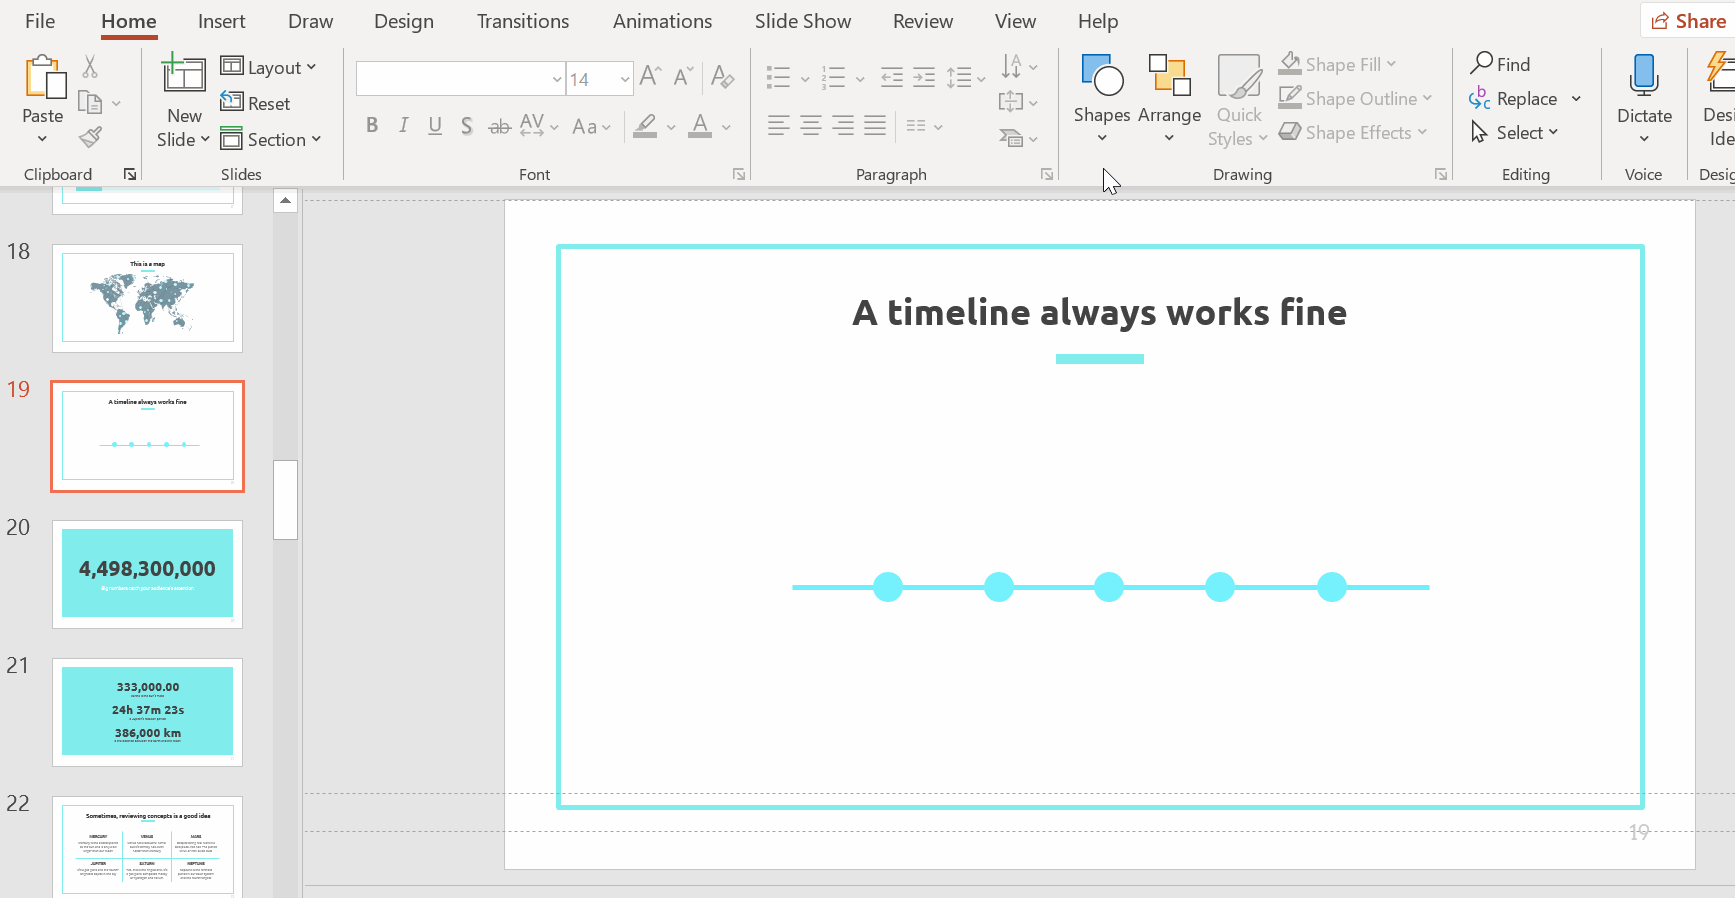Toggle italic formatting
Viewport: 1735px width, 898px height.
404,126
